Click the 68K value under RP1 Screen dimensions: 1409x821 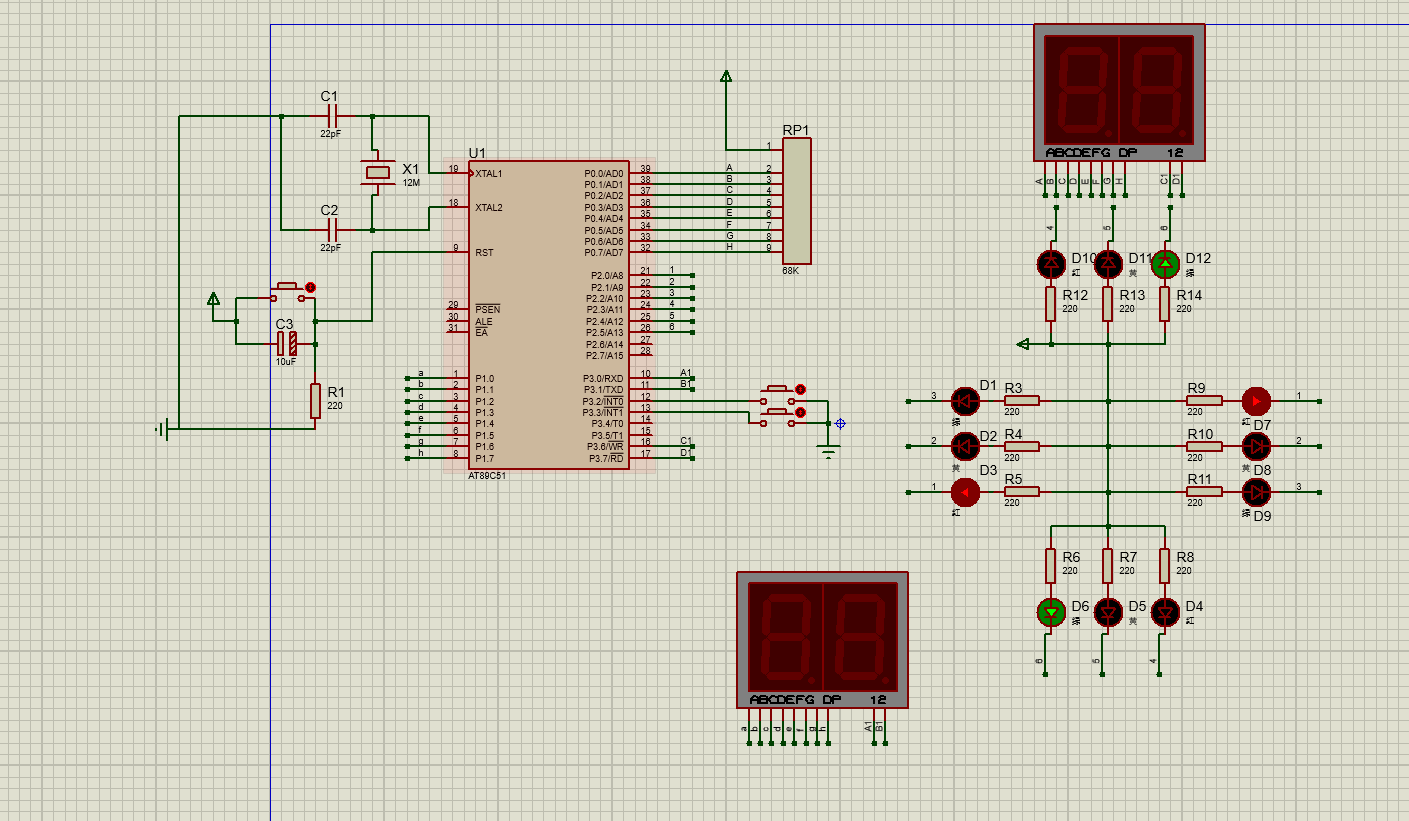coord(790,271)
